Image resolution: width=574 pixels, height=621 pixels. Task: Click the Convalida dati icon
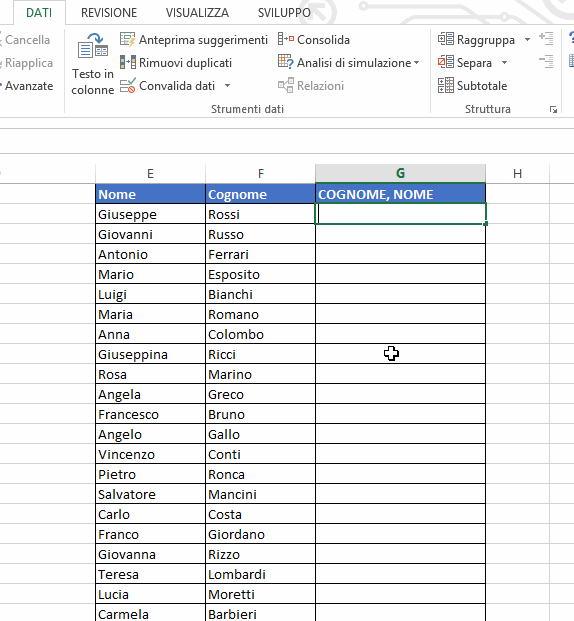click(128, 86)
